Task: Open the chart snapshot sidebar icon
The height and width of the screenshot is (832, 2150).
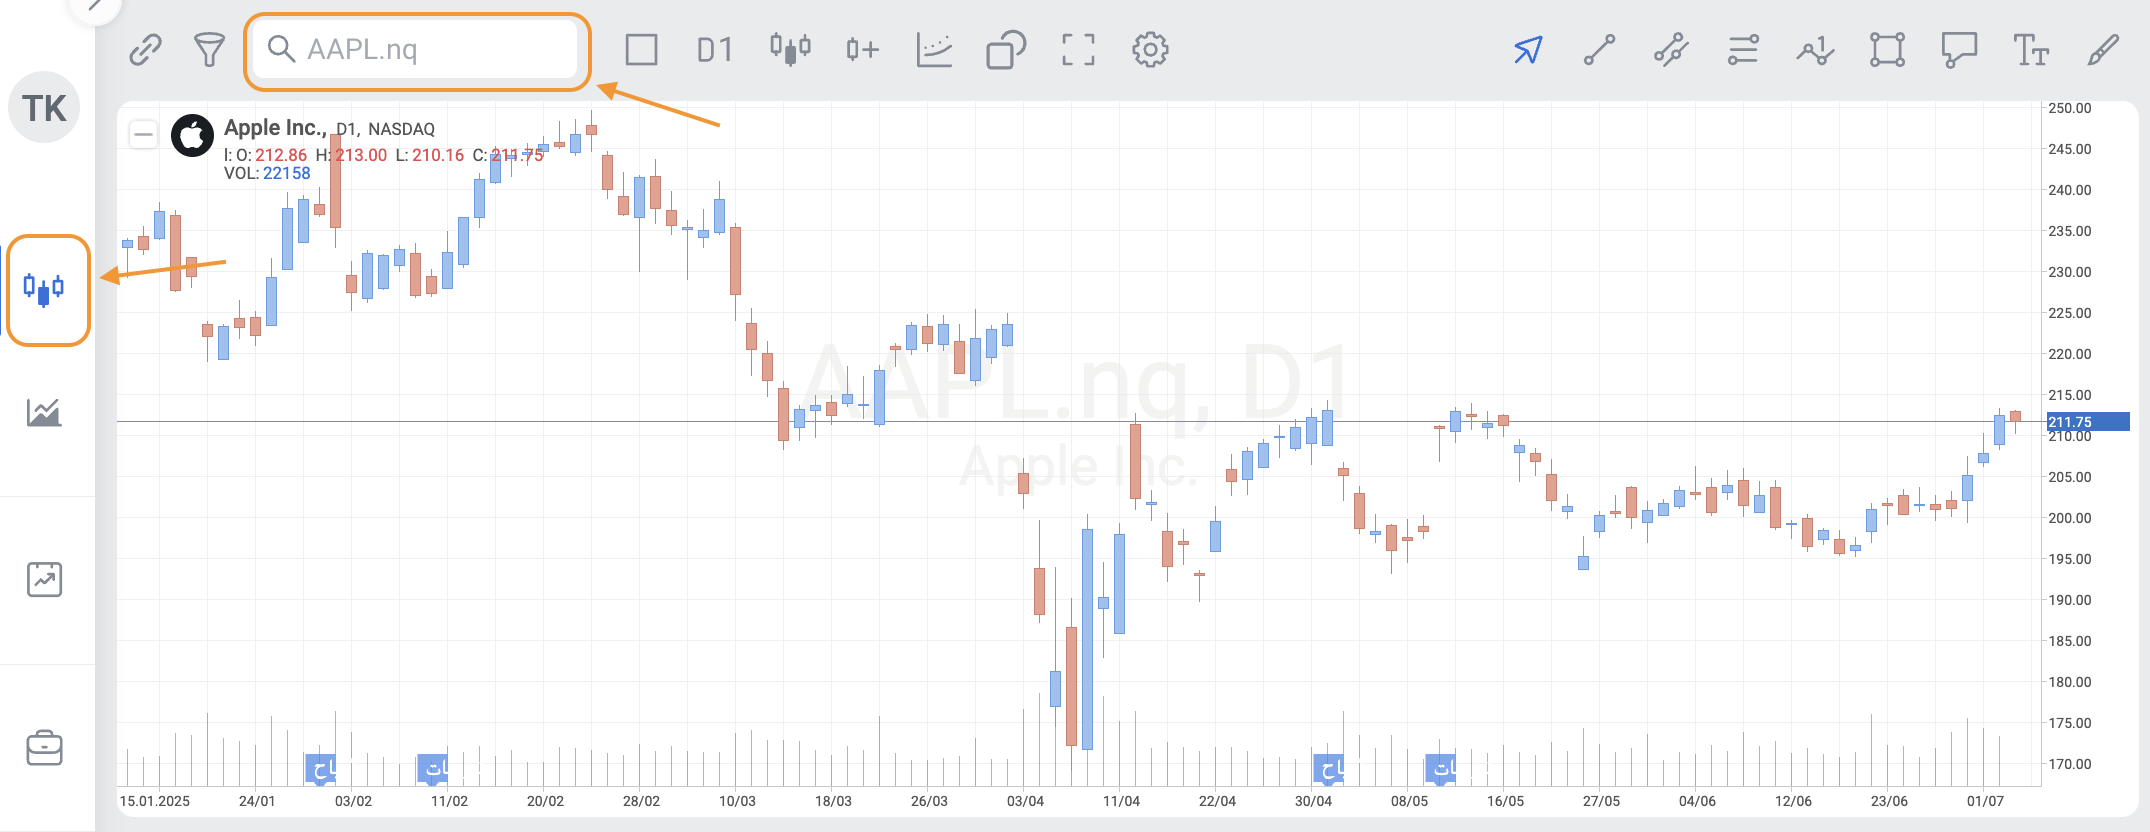Action: coord(44,579)
